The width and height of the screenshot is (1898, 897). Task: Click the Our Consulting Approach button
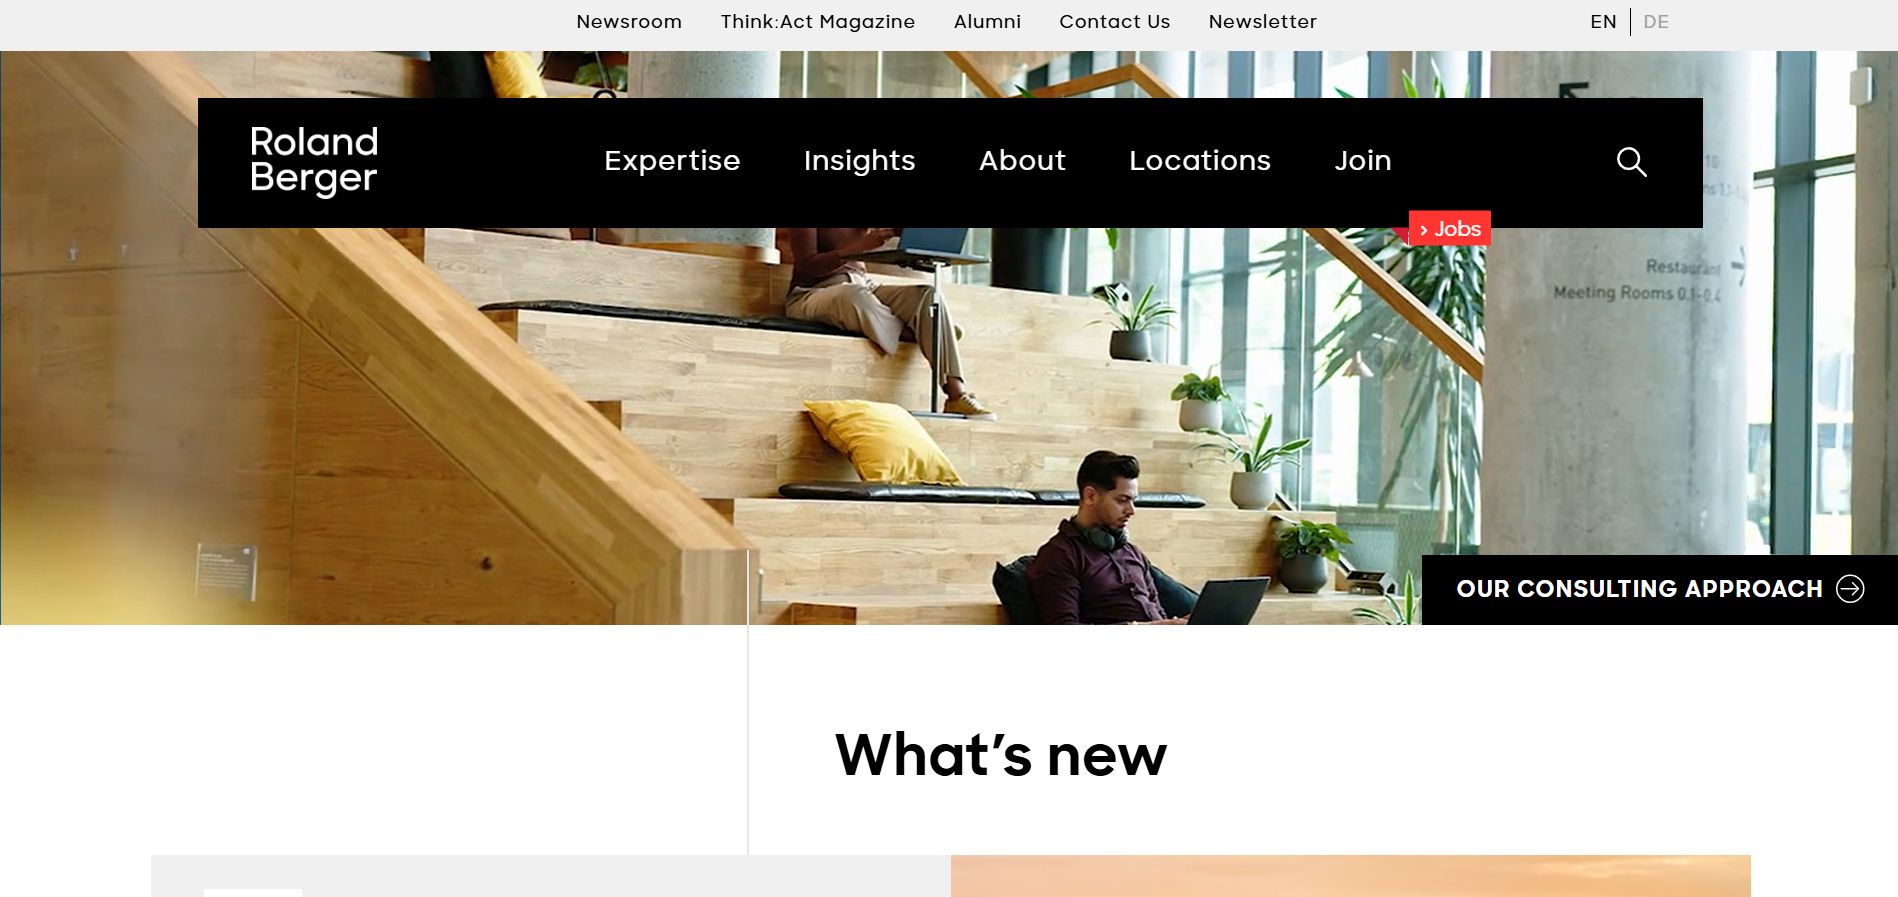(x=1660, y=590)
